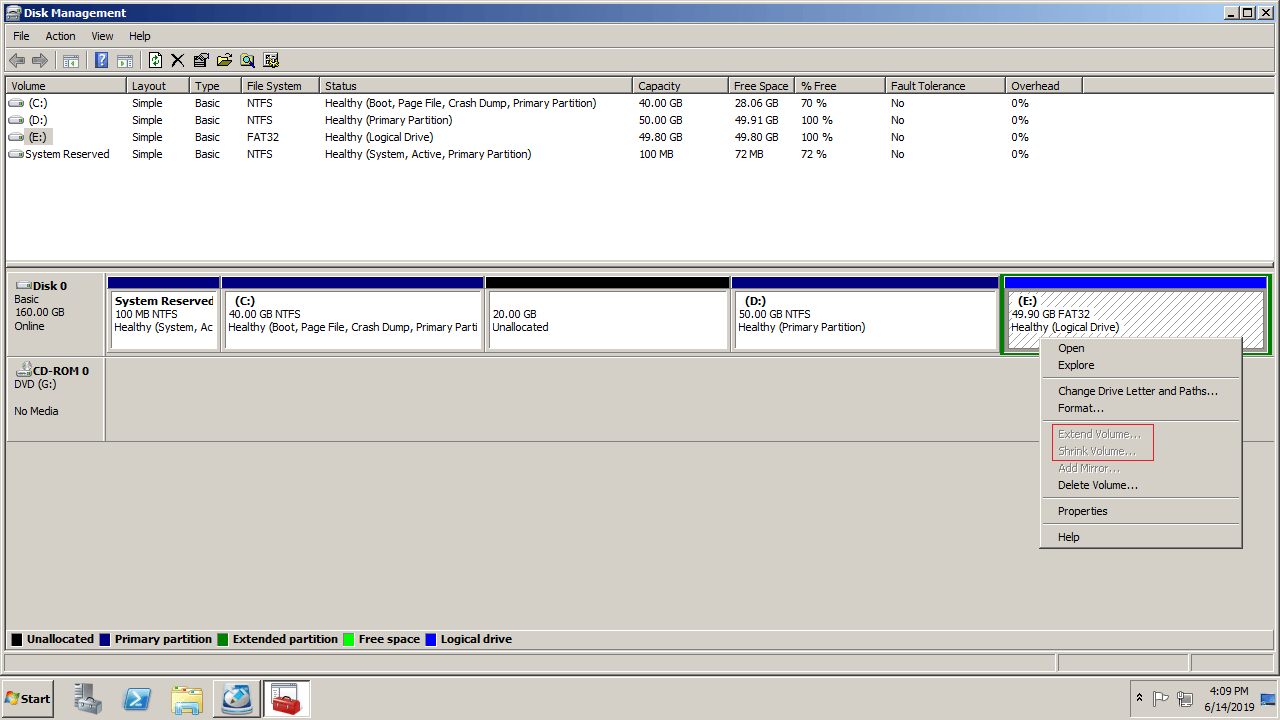
Task: Select the 20.00 GB Unallocated partition block
Action: click(x=607, y=320)
